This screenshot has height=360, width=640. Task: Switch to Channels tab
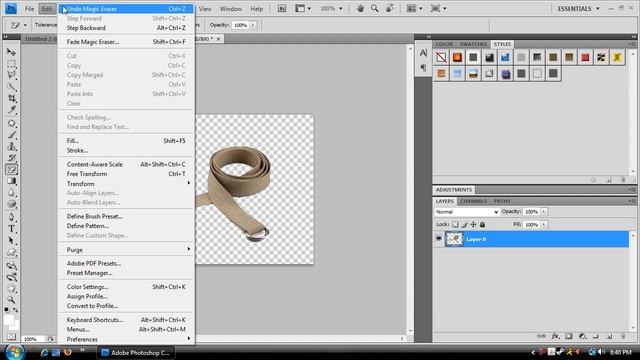click(473, 201)
